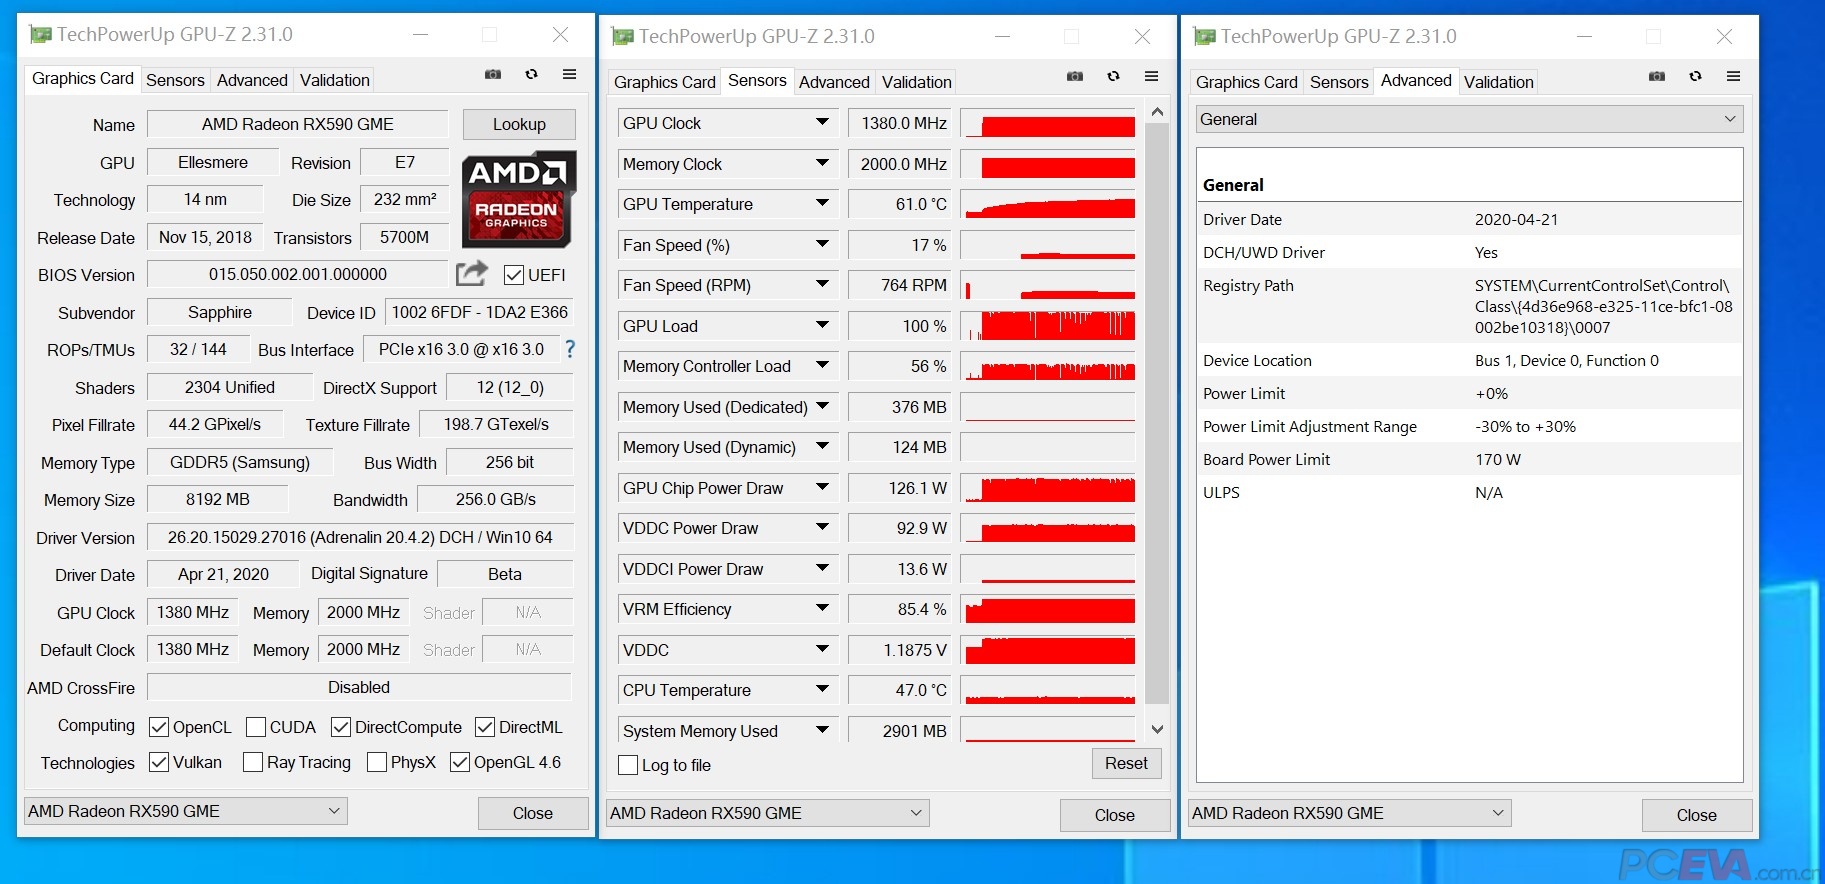The image size is (1825, 884).
Task: Click sensors scrollbar down arrow
Action: [x=1157, y=730]
